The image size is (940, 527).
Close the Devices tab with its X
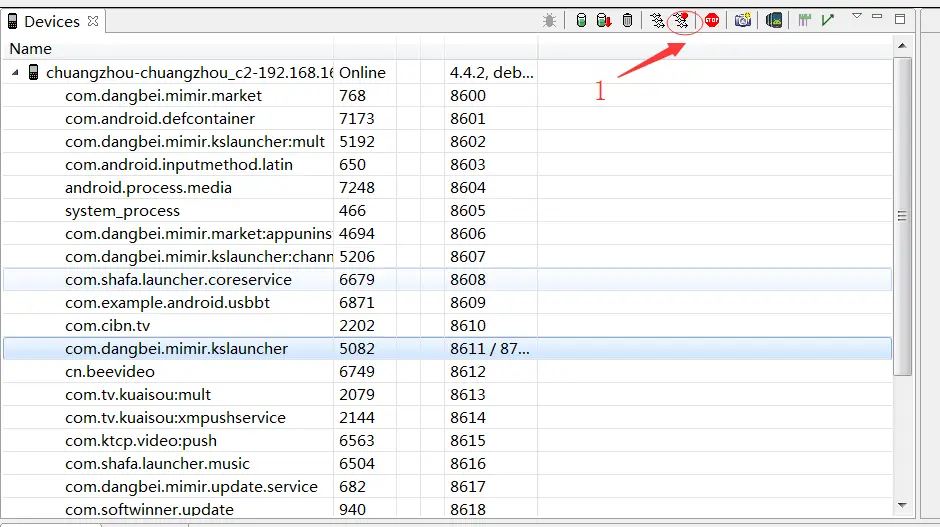93,21
